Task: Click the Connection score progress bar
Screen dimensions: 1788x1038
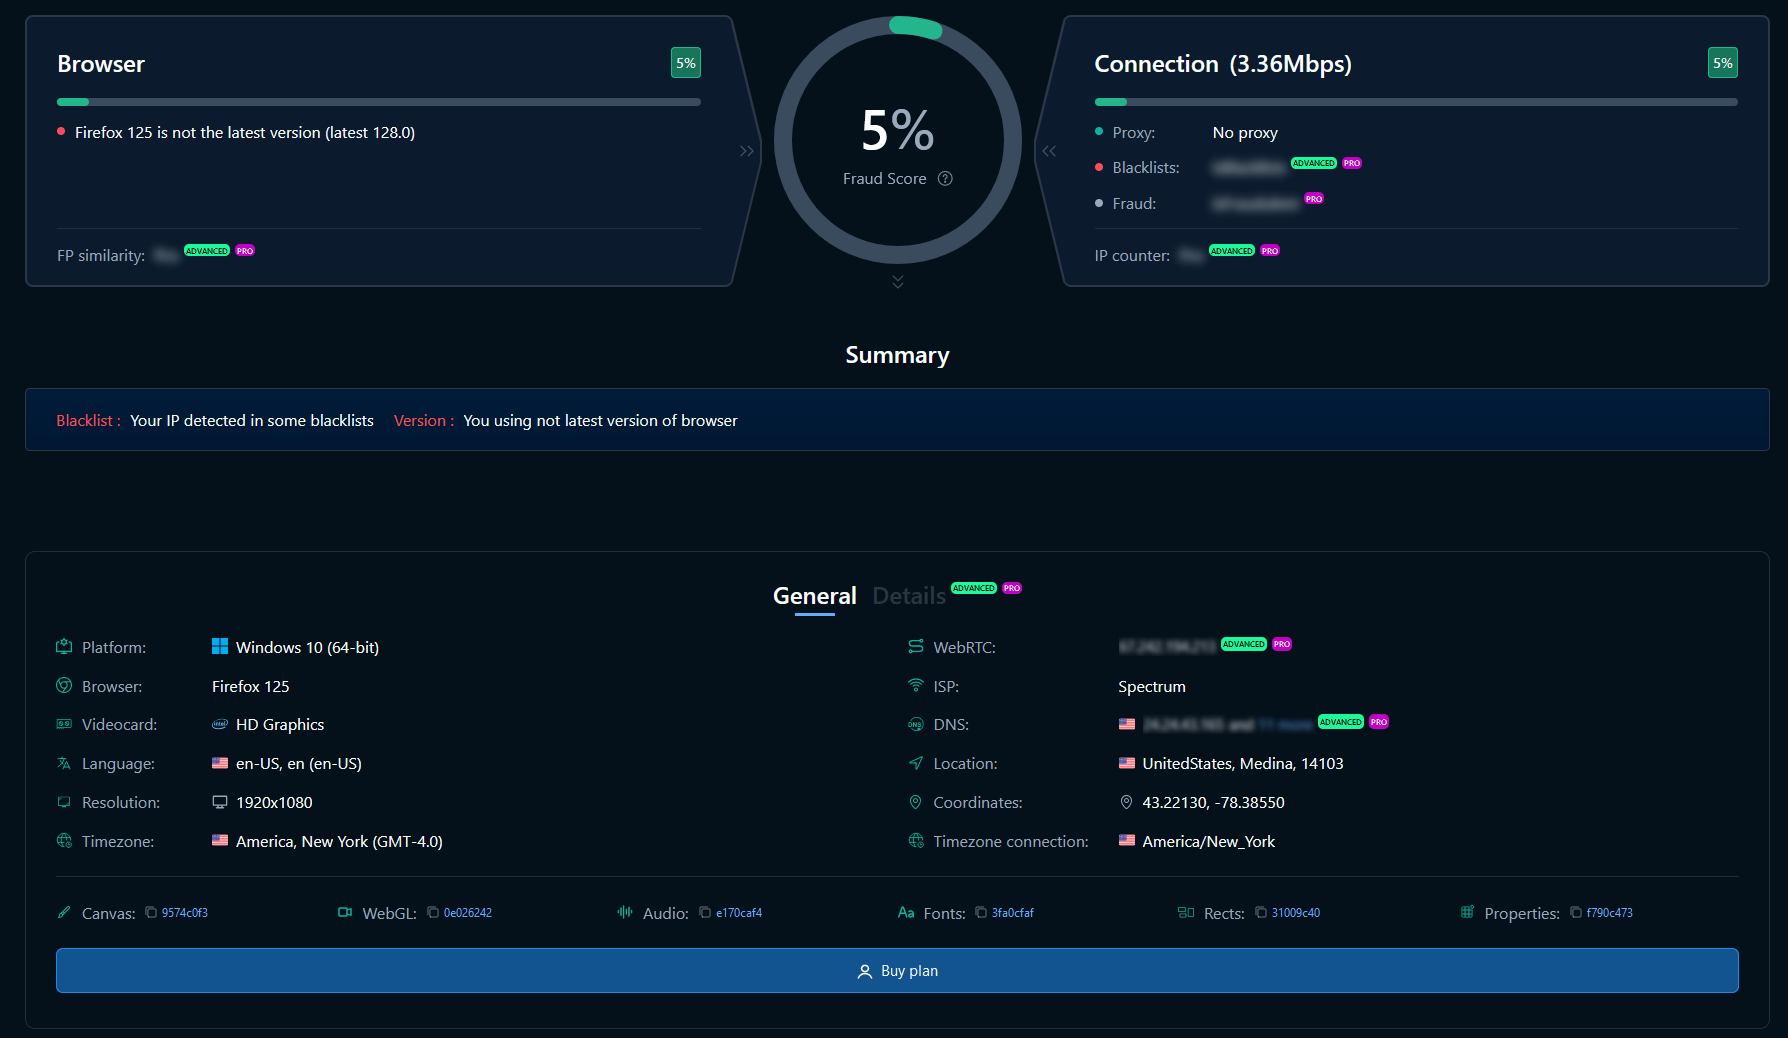Action: pos(1416,102)
